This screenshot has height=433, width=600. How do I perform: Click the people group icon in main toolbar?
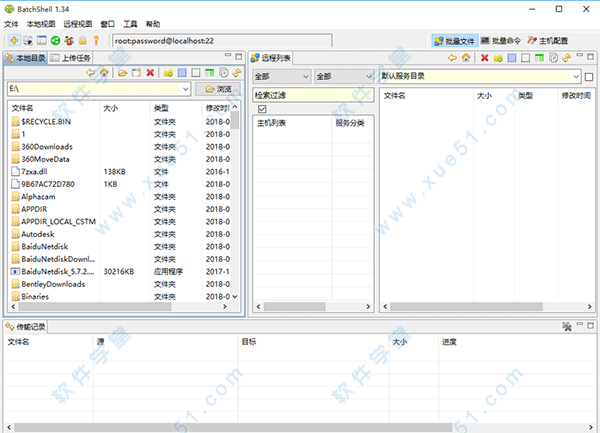tap(69, 40)
